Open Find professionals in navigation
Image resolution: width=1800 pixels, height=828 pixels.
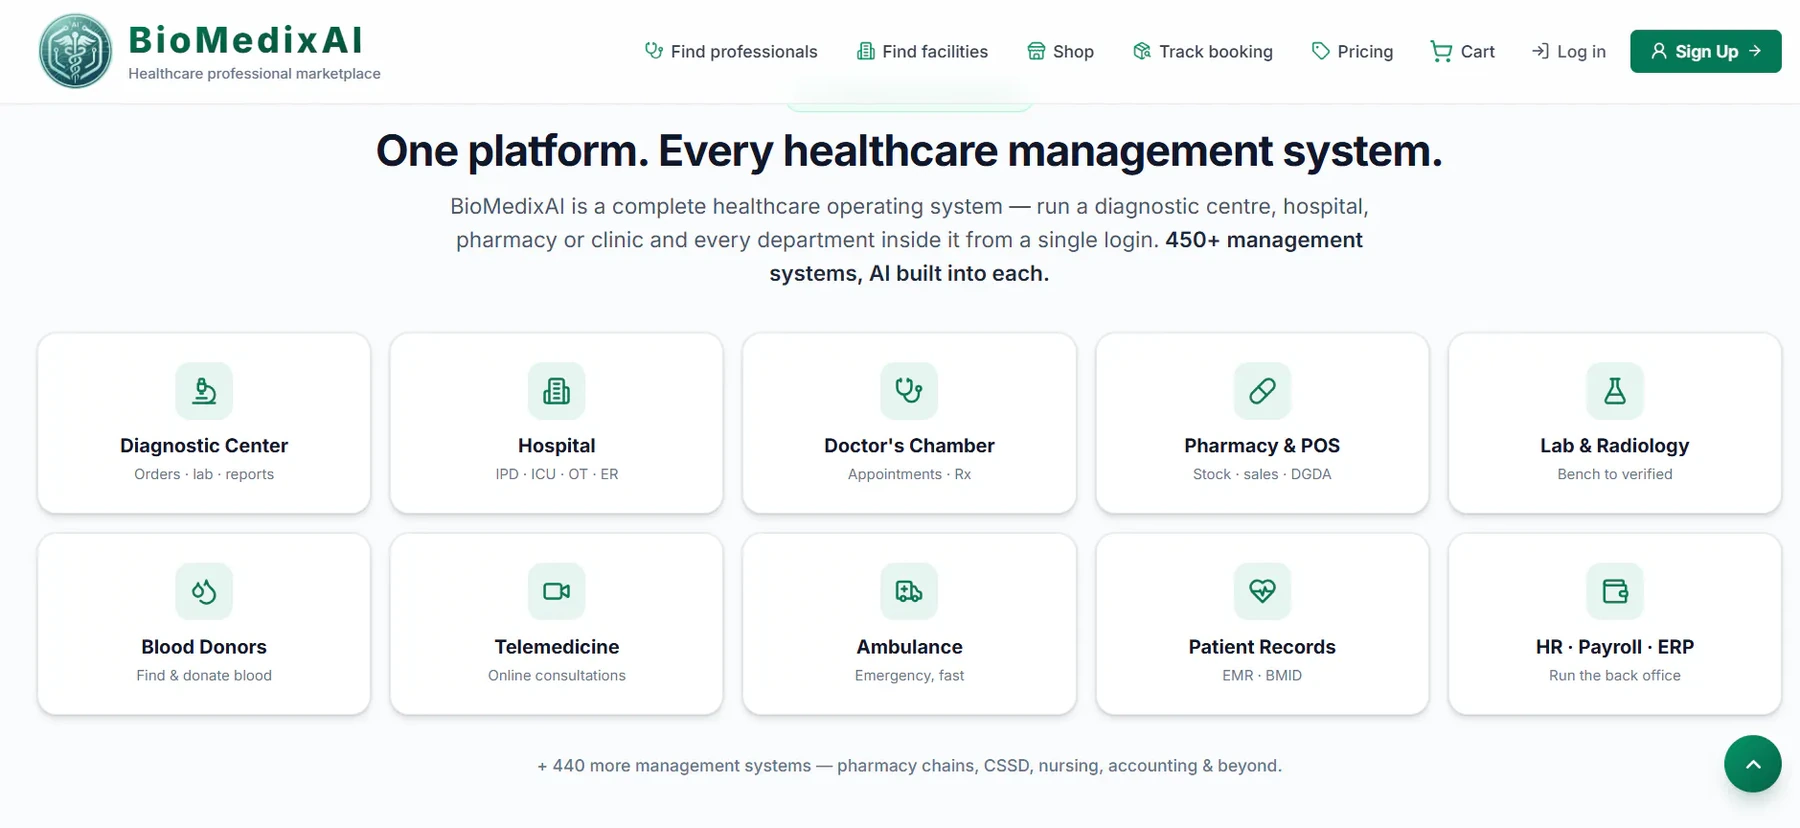tap(731, 51)
